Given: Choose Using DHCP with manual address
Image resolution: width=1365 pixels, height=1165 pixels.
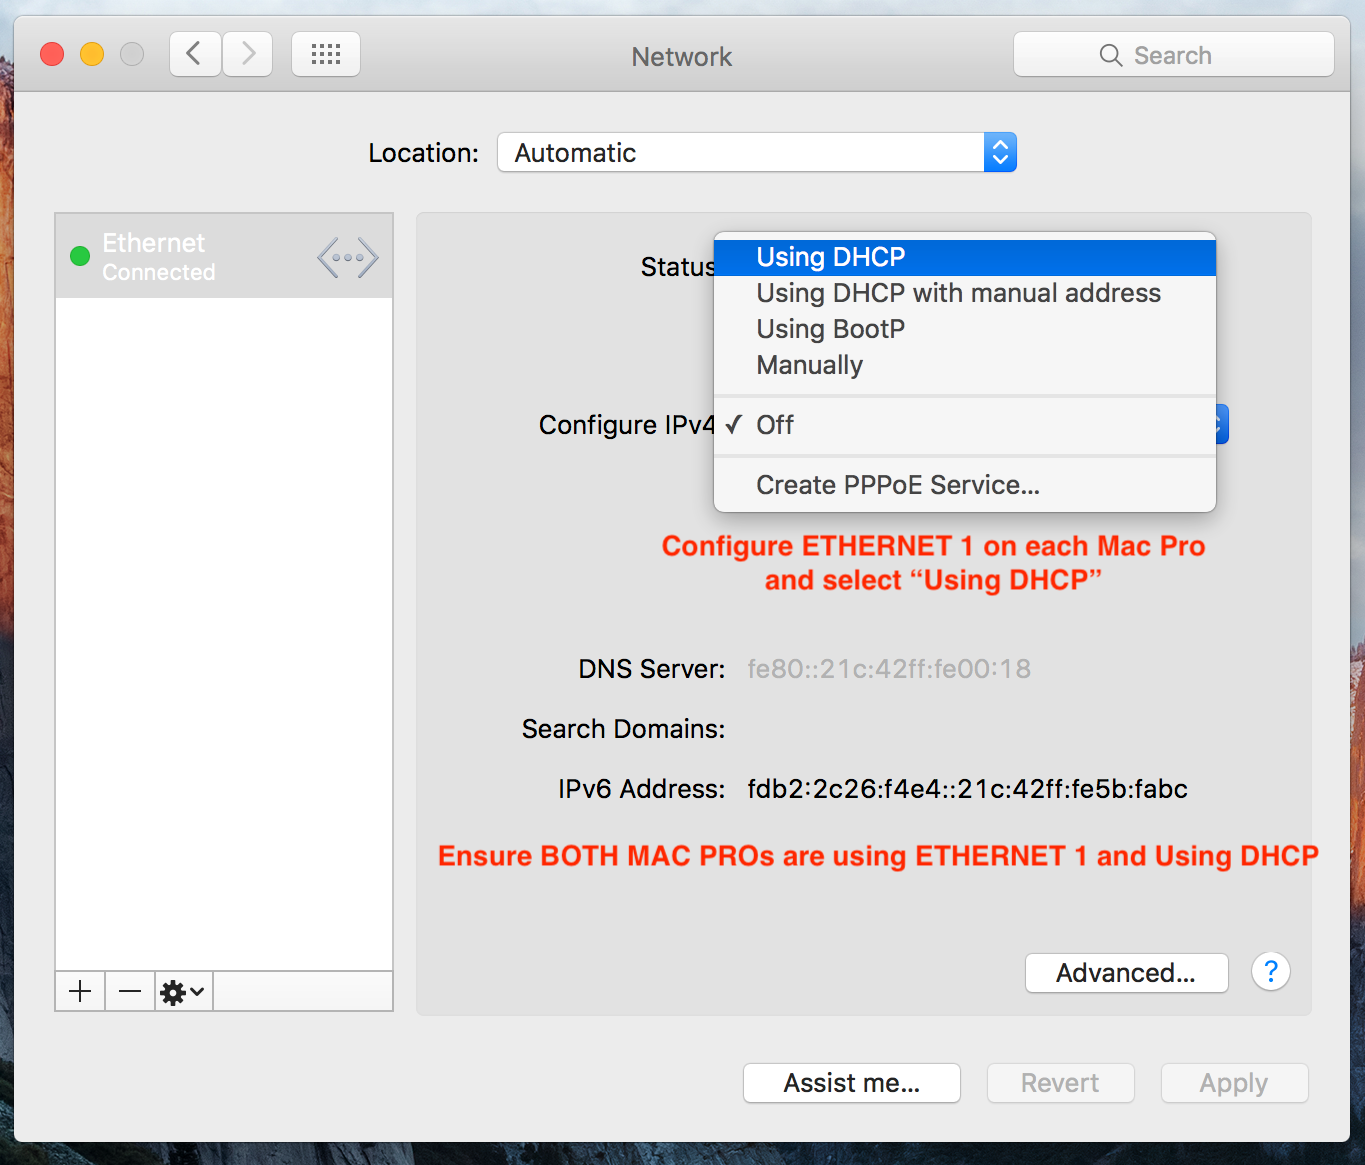Looking at the screenshot, I should tap(965, 293).
